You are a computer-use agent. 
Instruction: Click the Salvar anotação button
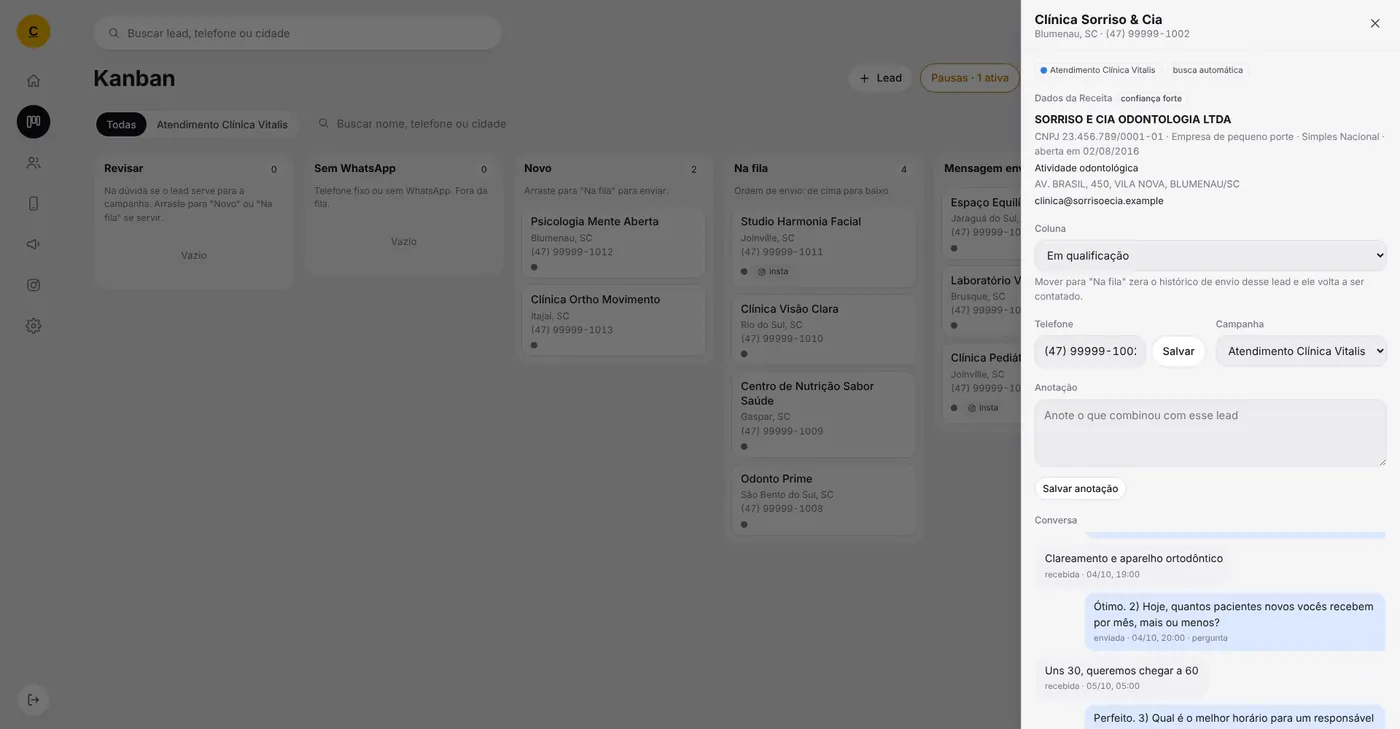click(1080, 489)
